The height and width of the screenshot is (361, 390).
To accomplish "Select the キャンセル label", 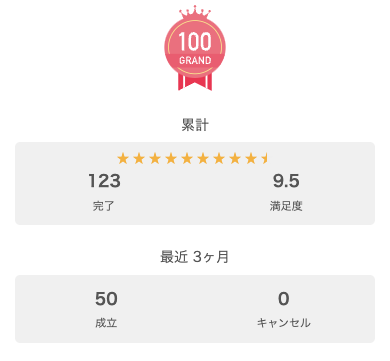I will point(284,323).
